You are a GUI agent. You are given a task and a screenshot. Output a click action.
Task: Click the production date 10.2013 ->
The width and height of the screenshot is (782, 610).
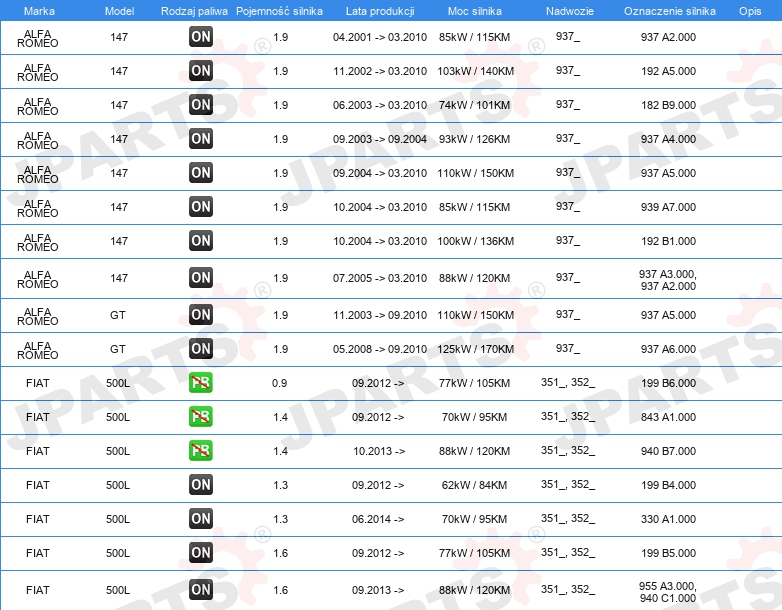coord(379,451)
